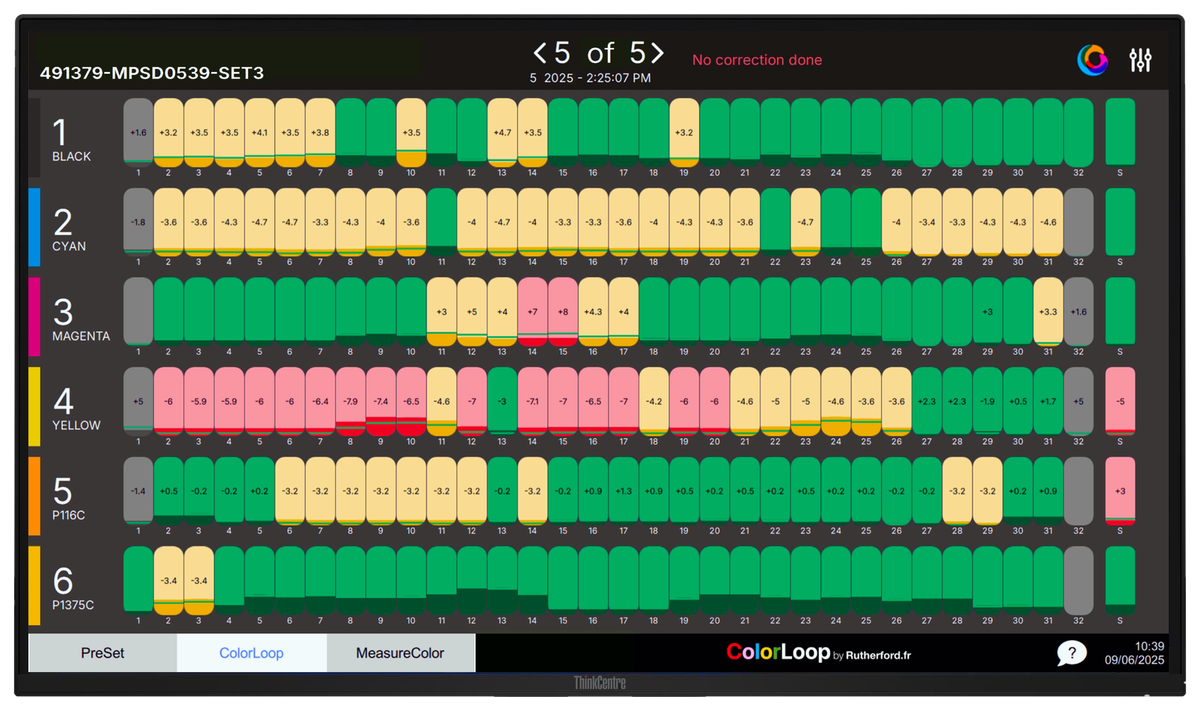Select the 2 CYAN ink unit label
Screen dimensions: 1200x711
[x=70, y=229]
